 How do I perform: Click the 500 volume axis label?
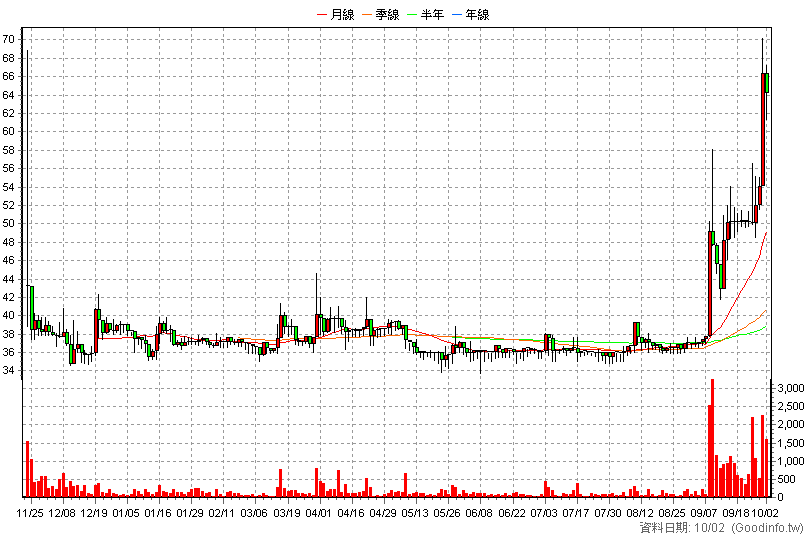pos(786,479)
